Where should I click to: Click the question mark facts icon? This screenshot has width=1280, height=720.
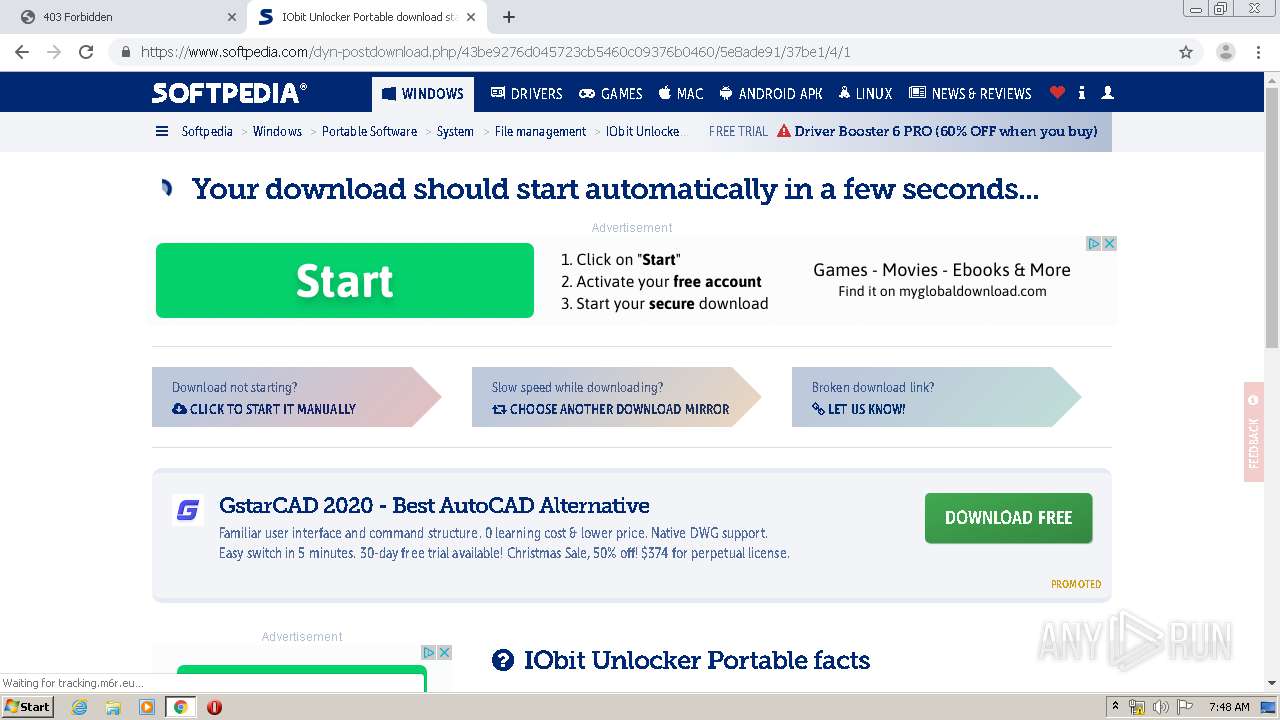503,660
